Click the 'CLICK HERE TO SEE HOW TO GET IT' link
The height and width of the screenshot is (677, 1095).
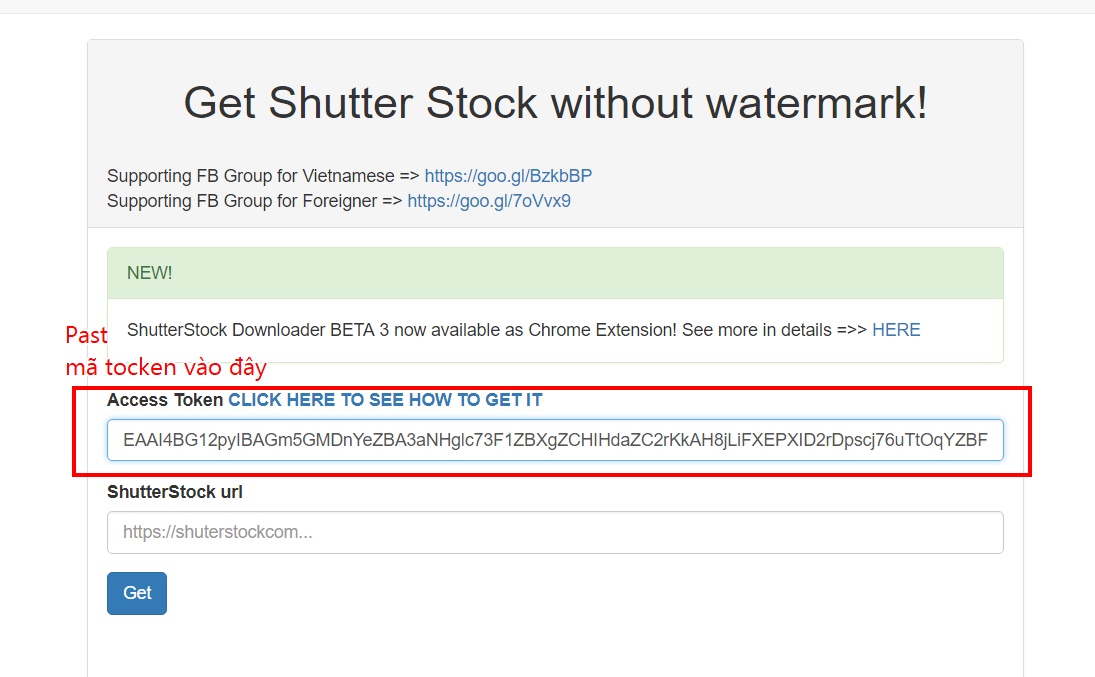[385, 400]
